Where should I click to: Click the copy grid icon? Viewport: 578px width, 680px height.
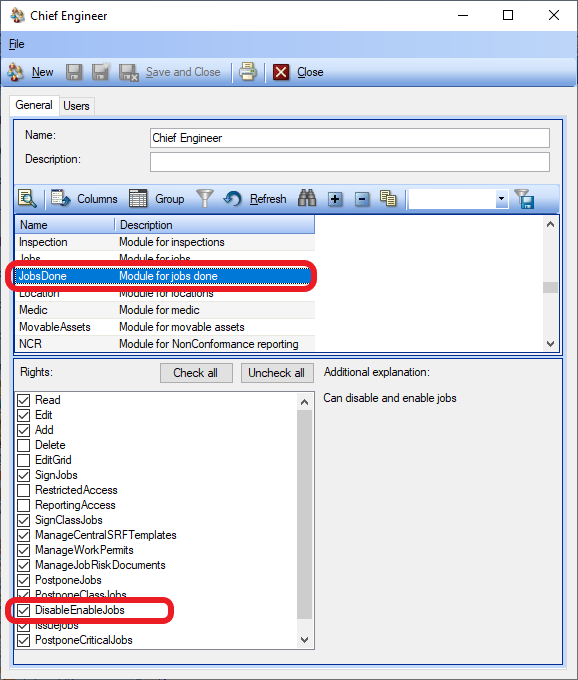[x=388, y=199]
